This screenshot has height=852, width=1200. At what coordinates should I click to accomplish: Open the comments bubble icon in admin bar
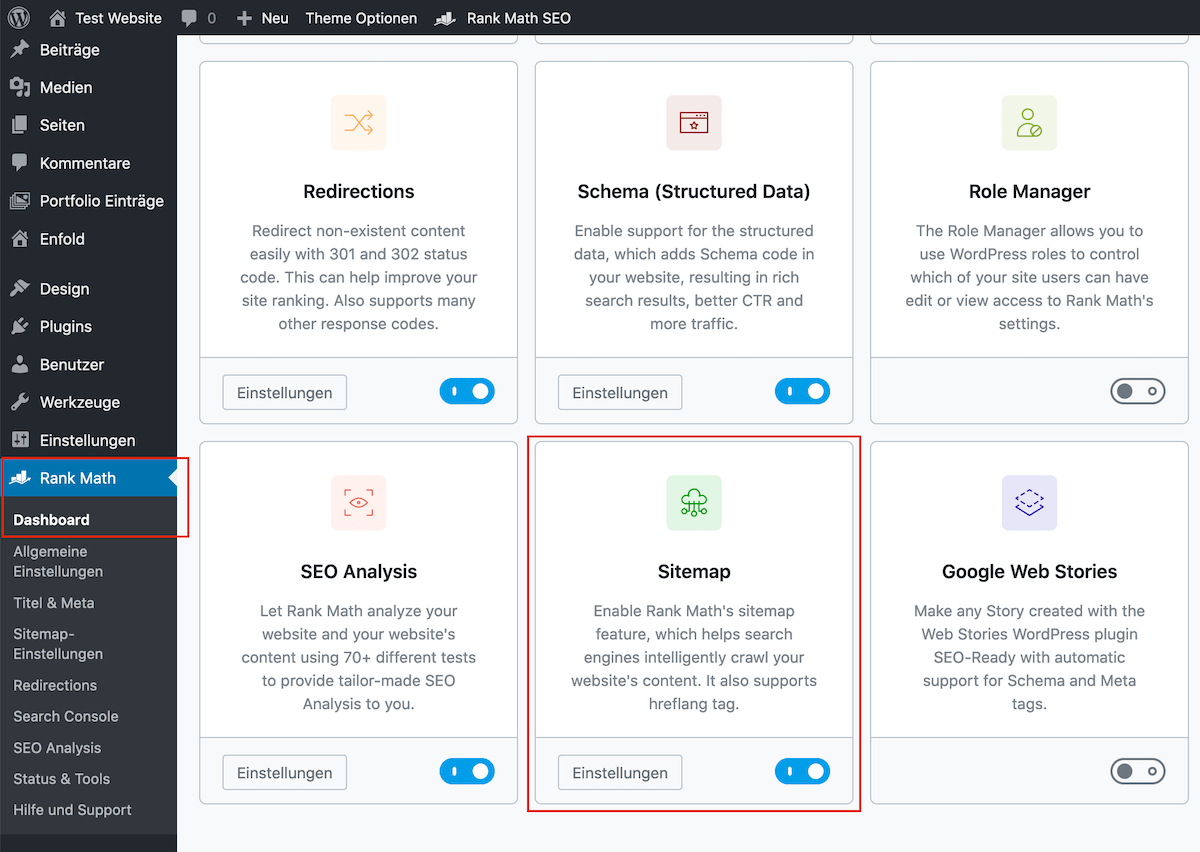coord(189,18)
